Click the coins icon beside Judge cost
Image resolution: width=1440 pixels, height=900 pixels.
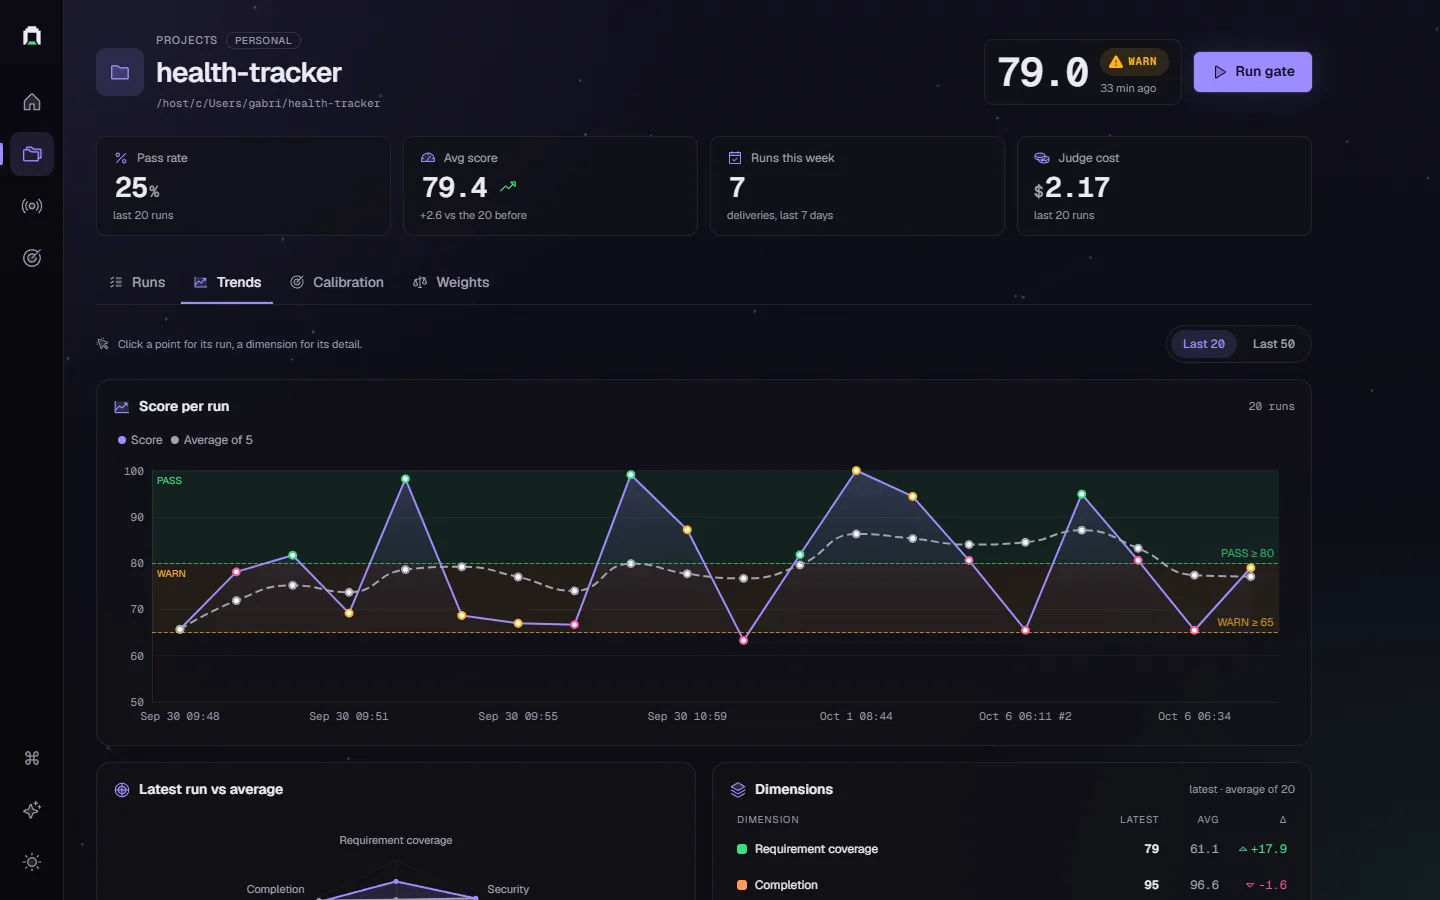click(x=1042, y=158)
